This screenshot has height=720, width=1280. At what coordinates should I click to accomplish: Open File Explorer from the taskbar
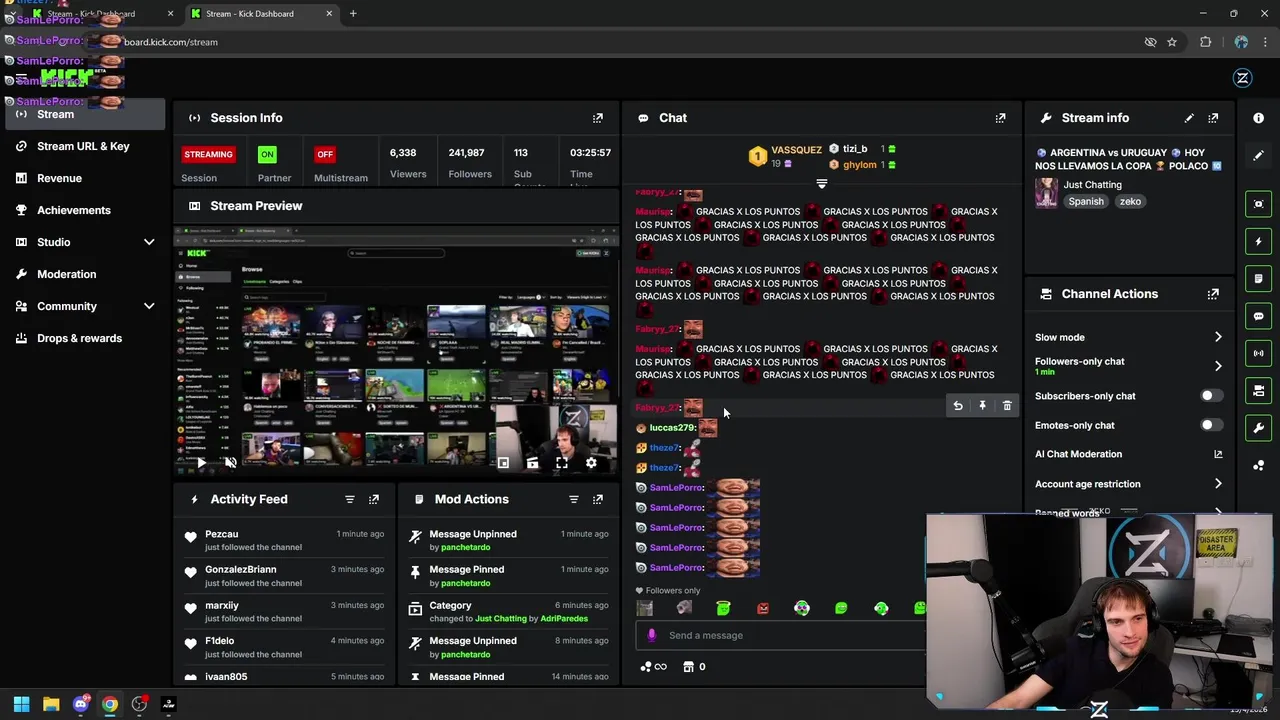pos(51,704)
